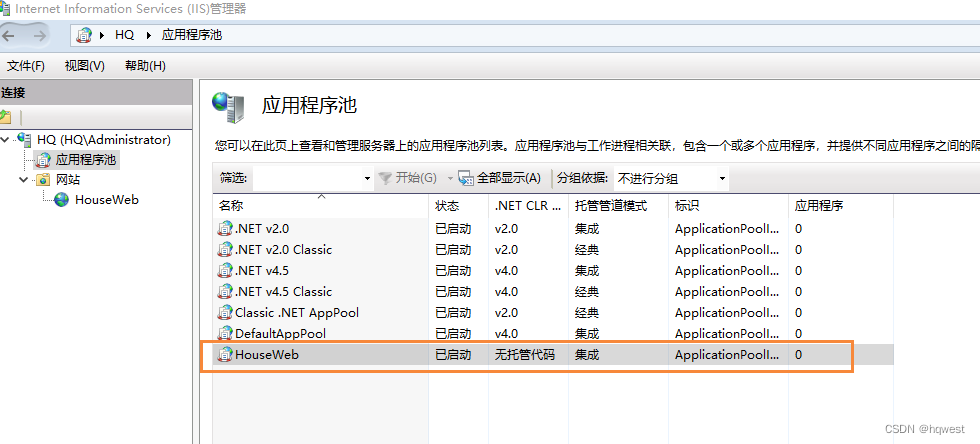Image resolution: width=980 pixels, height=444 pixels.
Task: Click the IIS title bar app icon
Action: 5,8
